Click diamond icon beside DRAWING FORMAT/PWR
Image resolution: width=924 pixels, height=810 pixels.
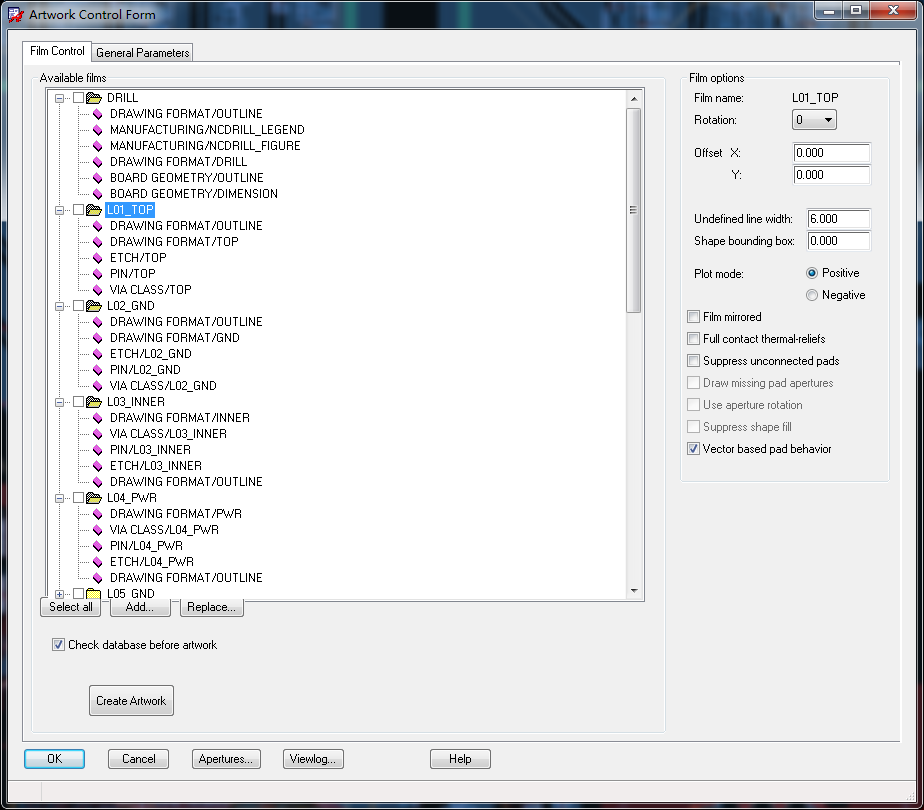click(x=98, y=514)
